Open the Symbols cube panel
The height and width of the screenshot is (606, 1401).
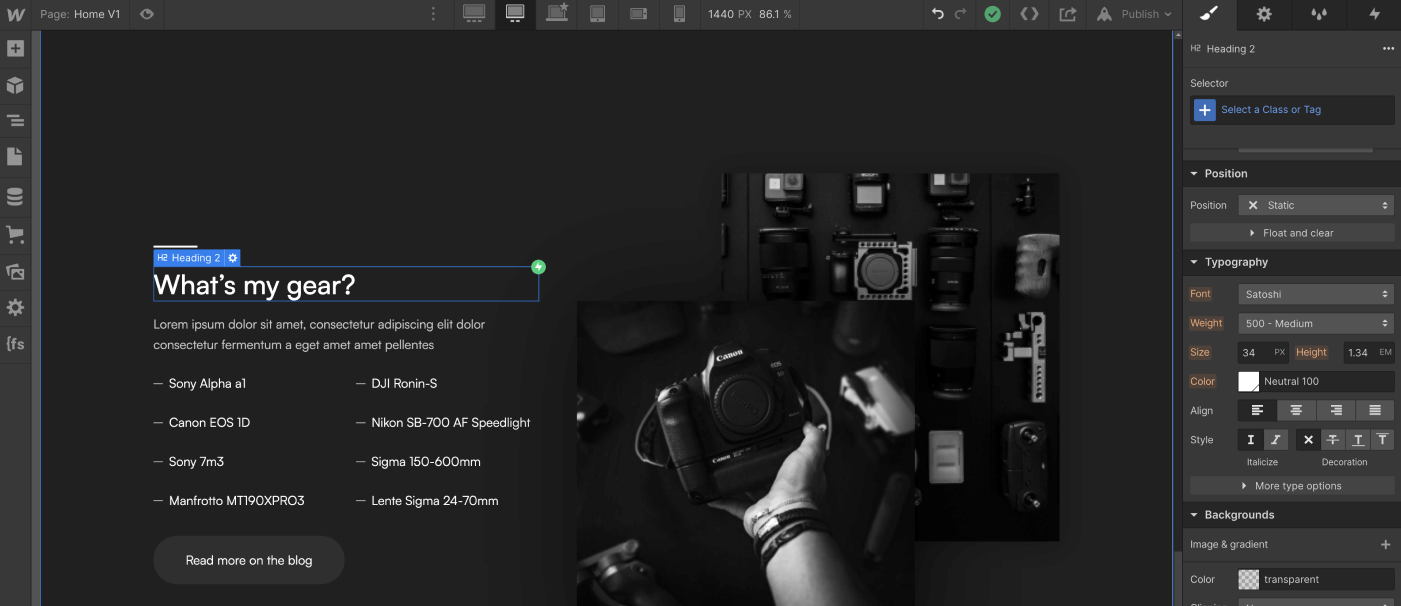click(x=15, y=84)
